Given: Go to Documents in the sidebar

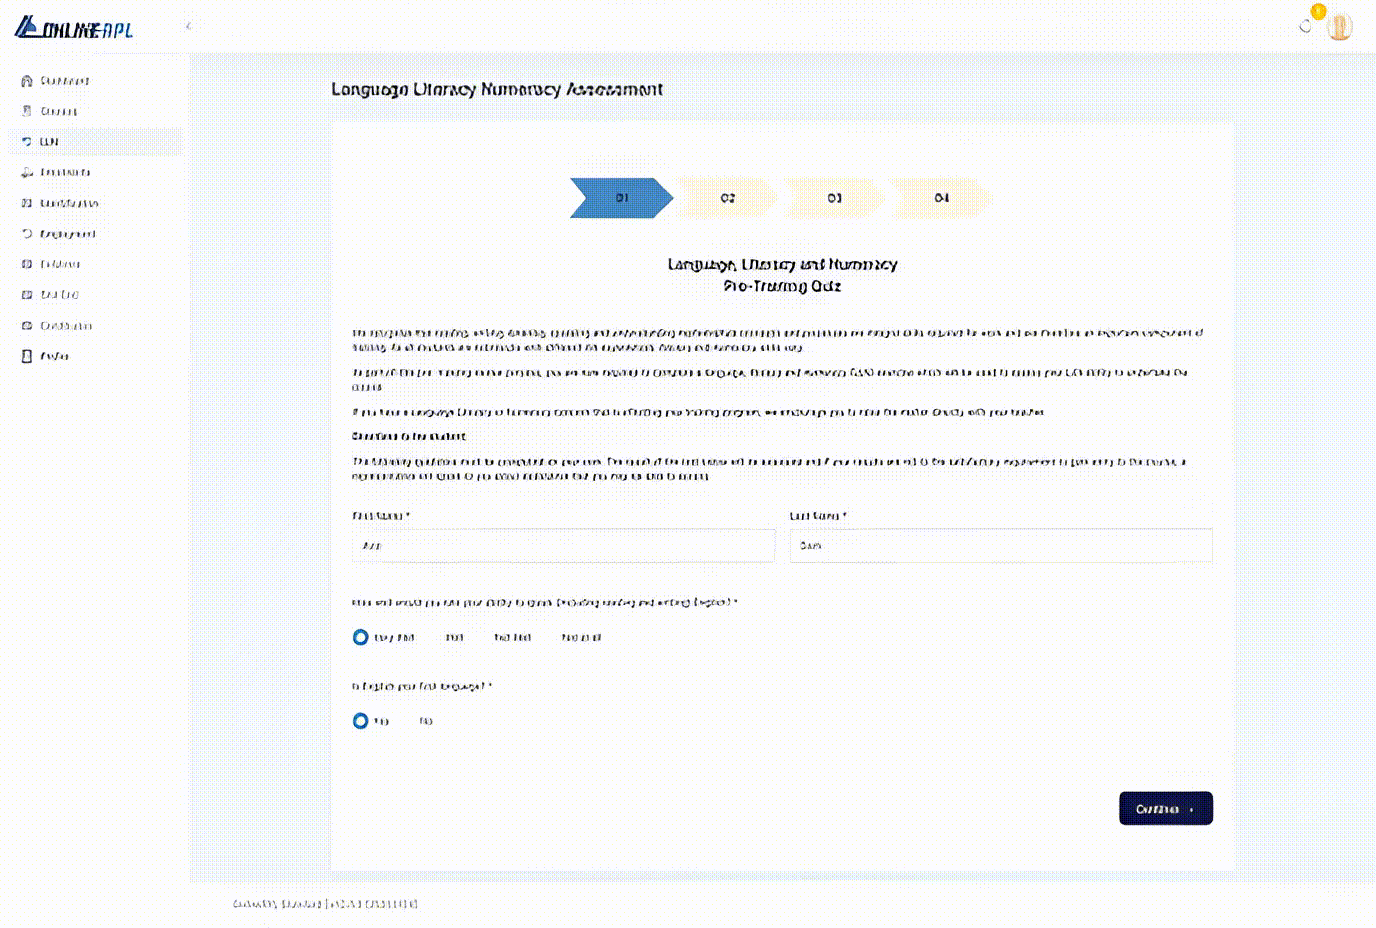Looking at the screenshot, I should [x=64, y=173].
